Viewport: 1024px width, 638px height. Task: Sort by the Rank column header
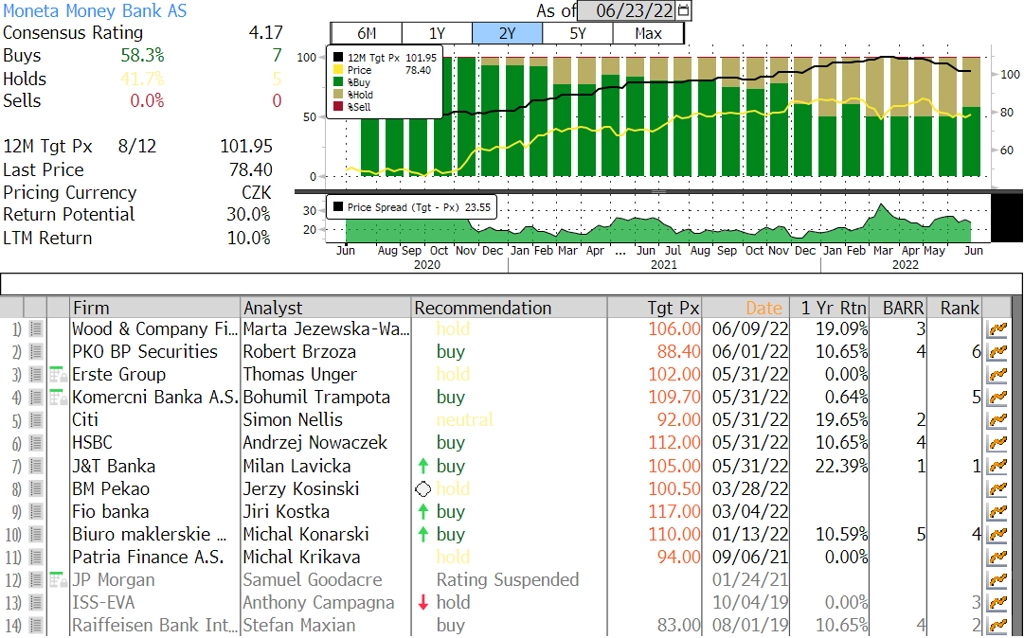(955, 308)
